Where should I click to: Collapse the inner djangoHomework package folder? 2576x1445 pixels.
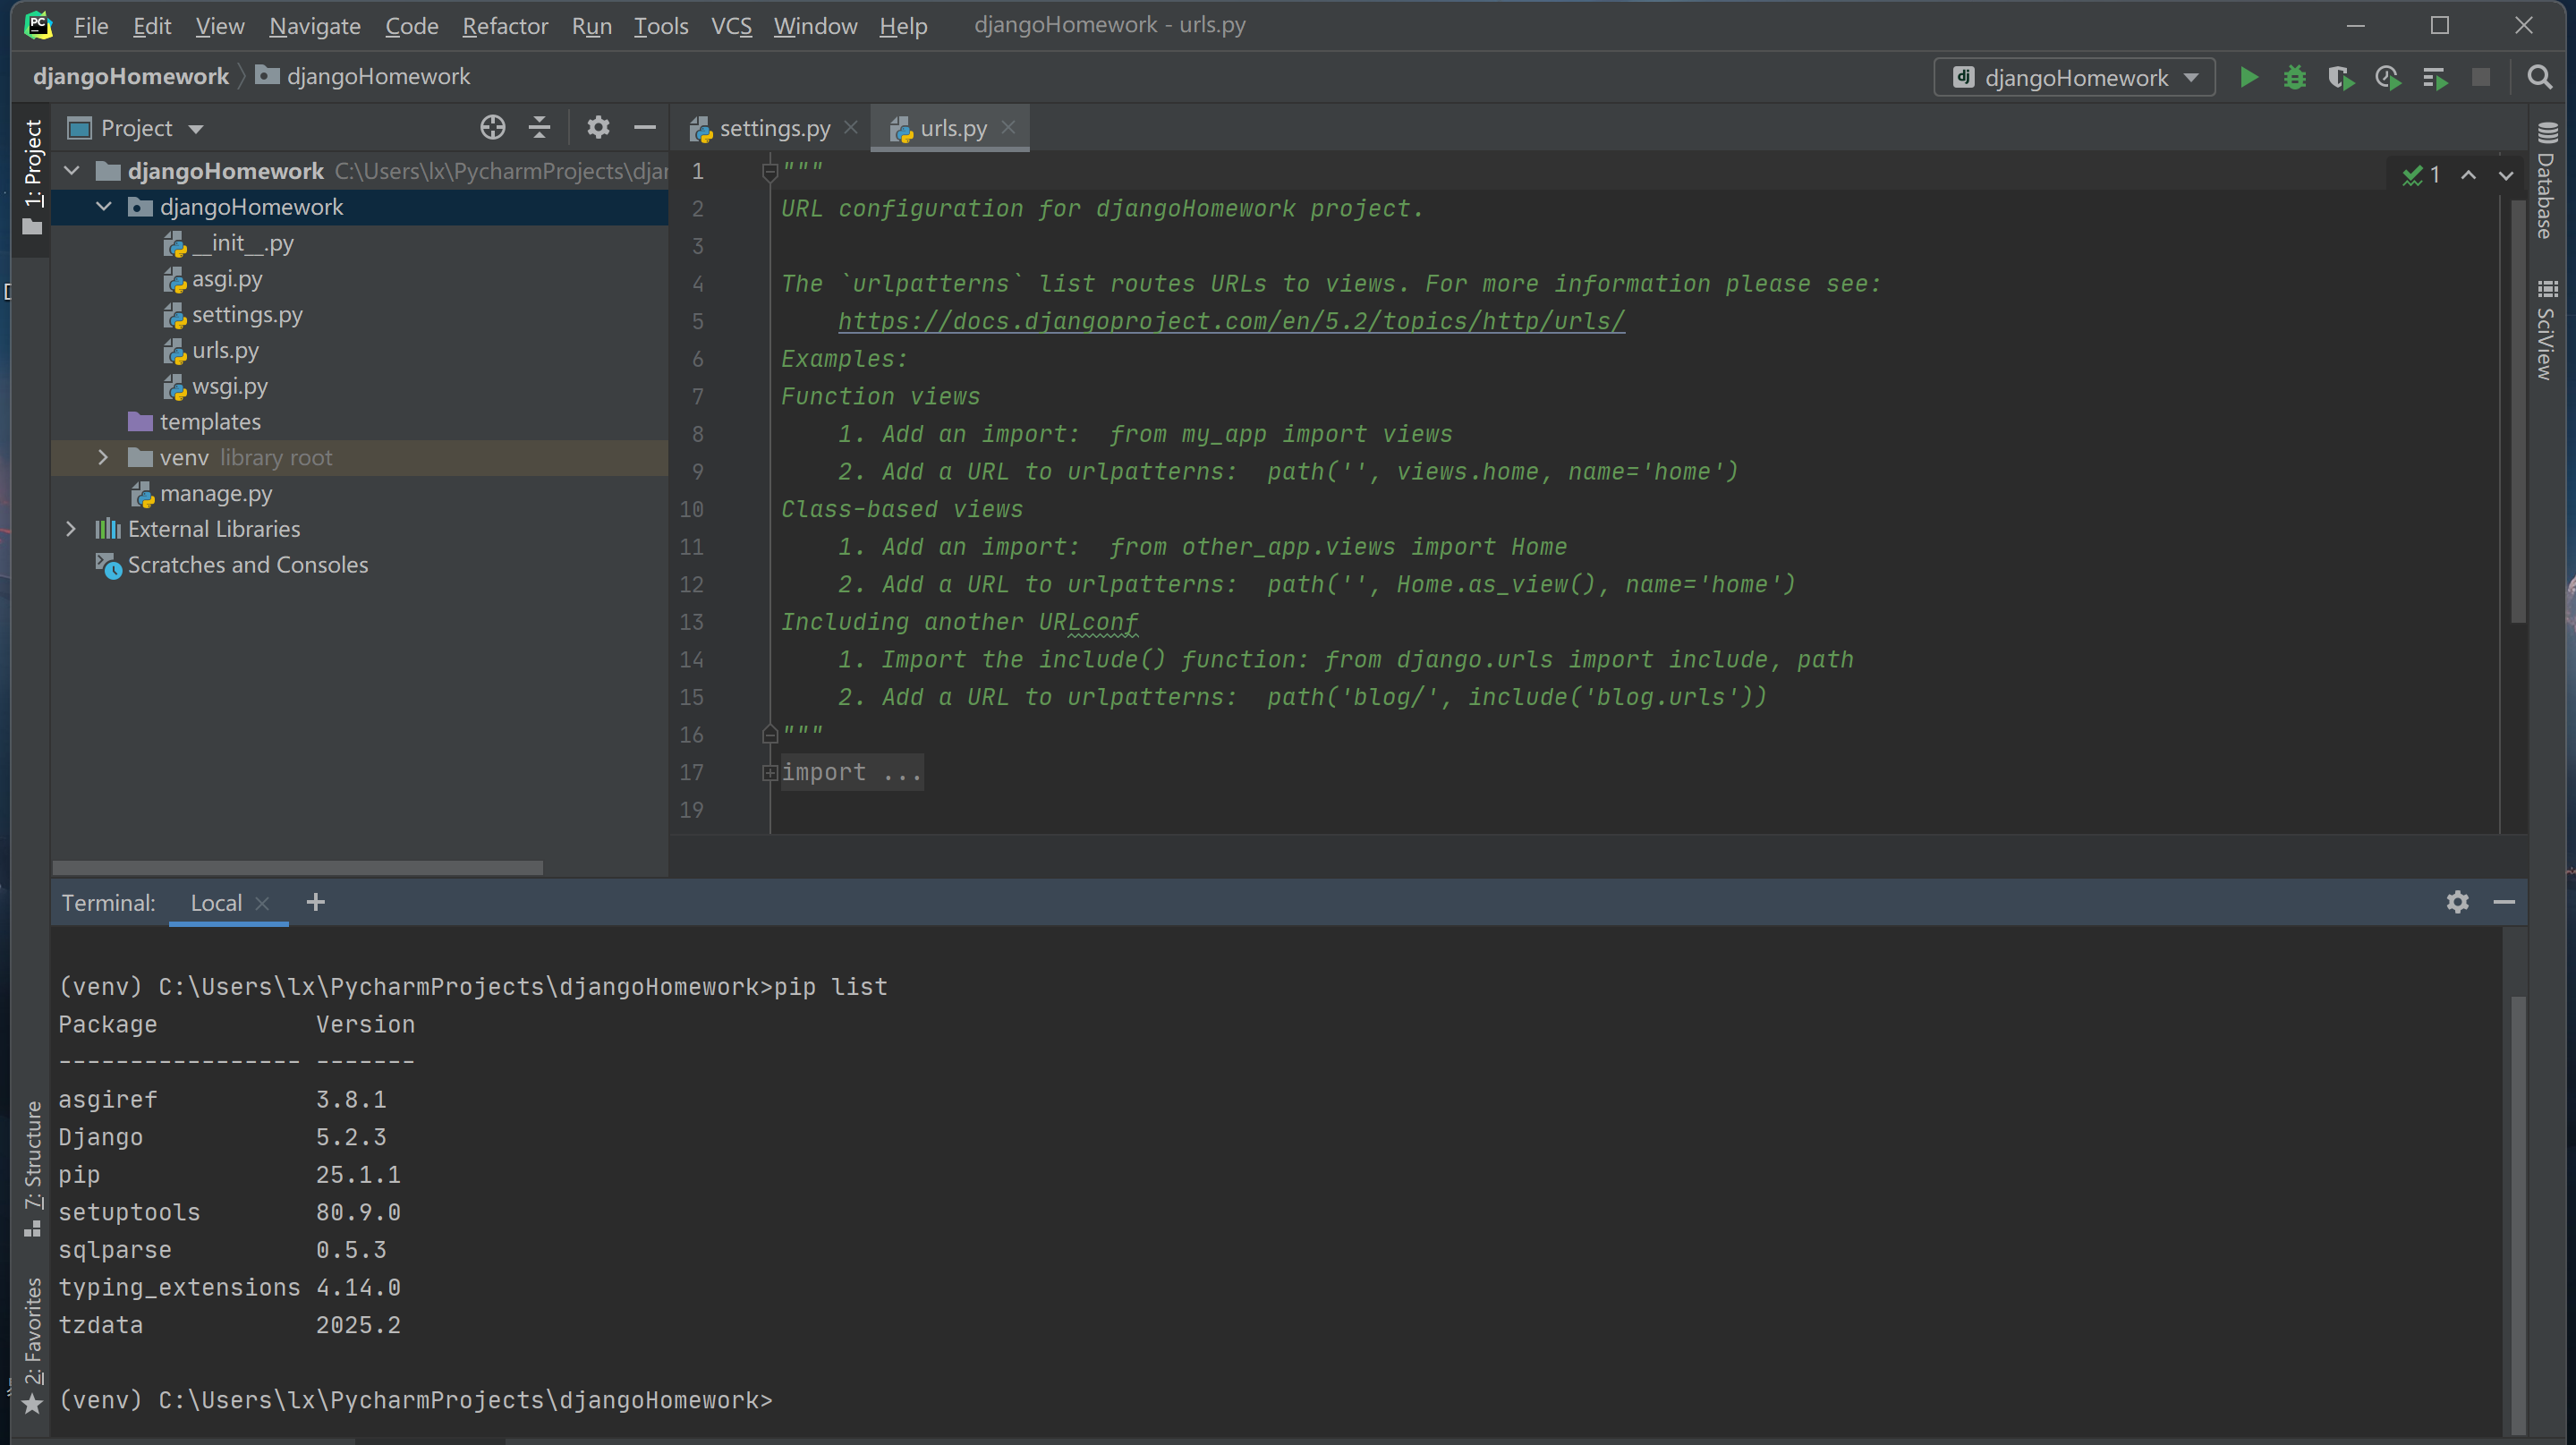tap(104, 207)
